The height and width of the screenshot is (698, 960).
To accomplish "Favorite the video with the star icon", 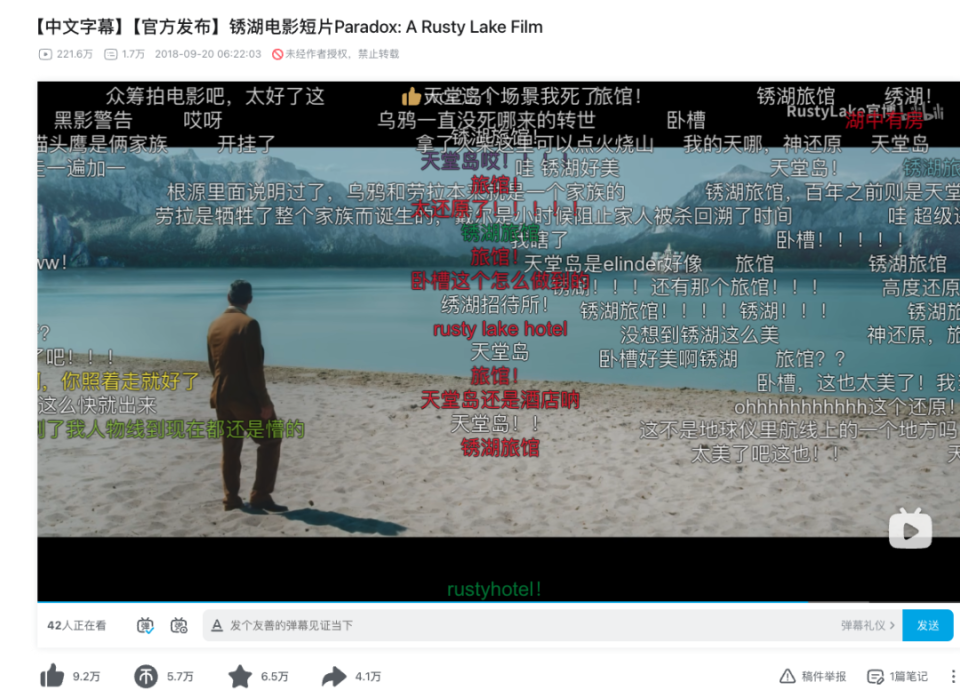I will 240,676.
